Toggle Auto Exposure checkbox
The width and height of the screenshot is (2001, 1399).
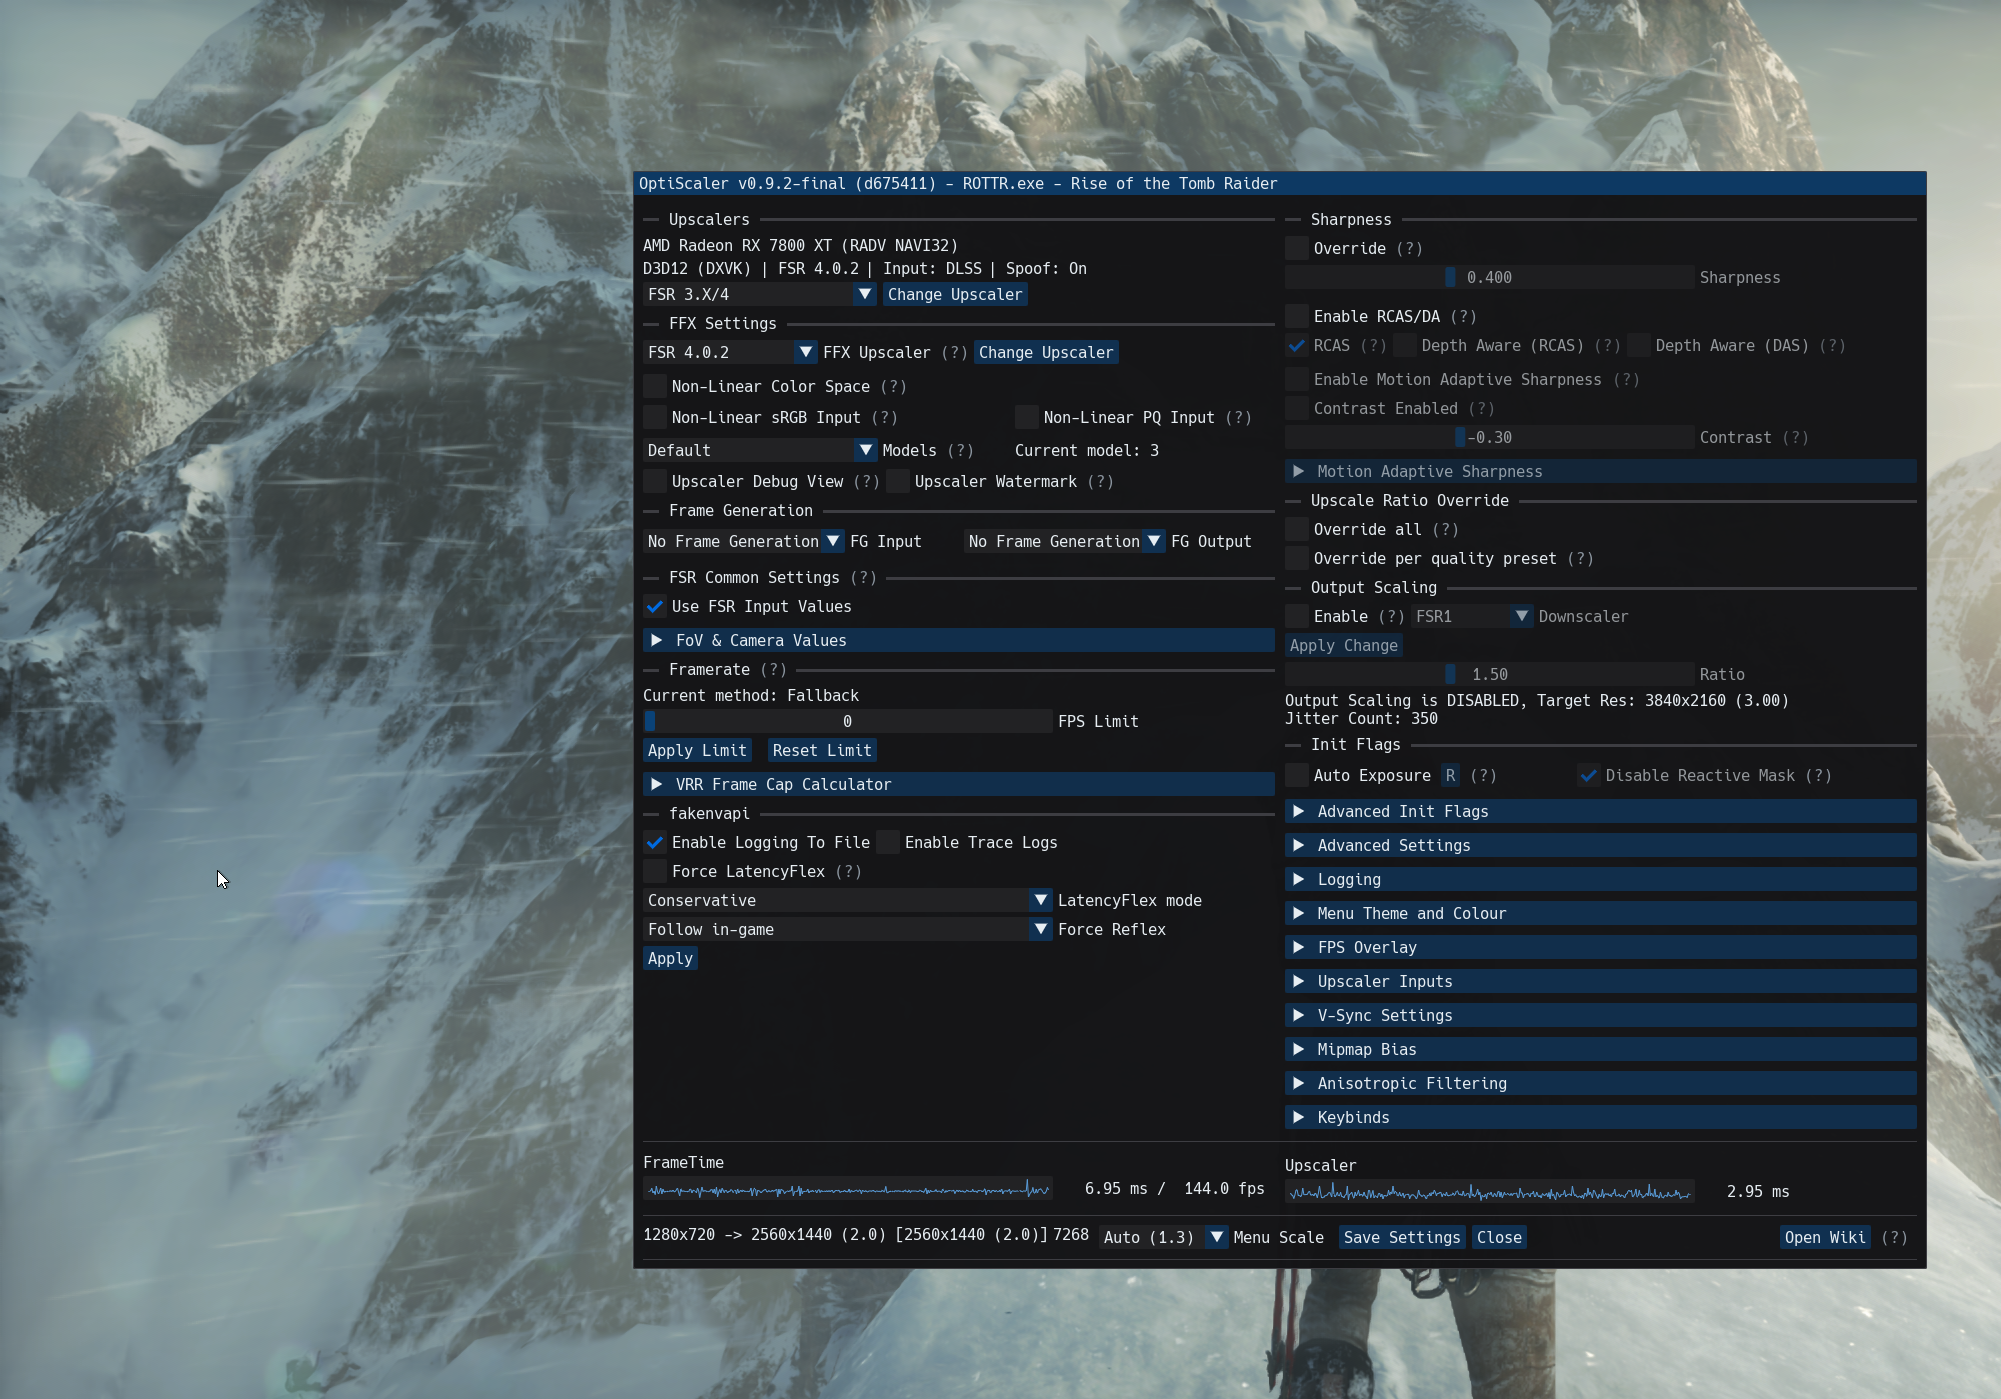1297,775
